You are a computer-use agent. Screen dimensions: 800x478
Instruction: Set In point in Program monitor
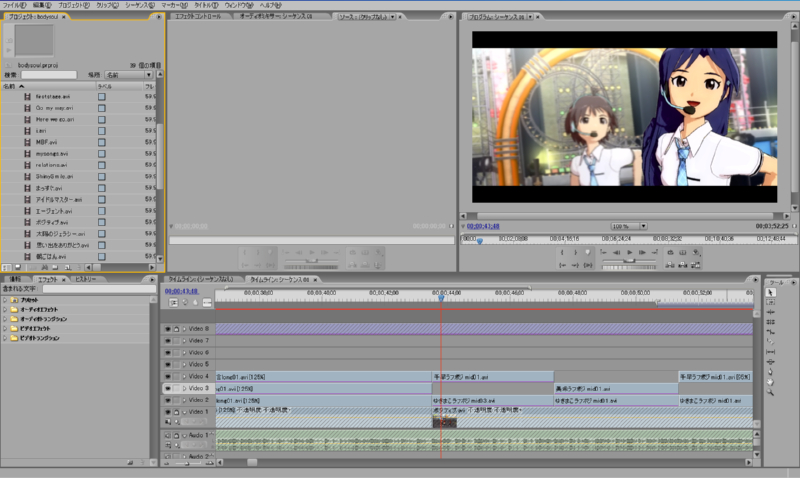click(x=562, y=253)
